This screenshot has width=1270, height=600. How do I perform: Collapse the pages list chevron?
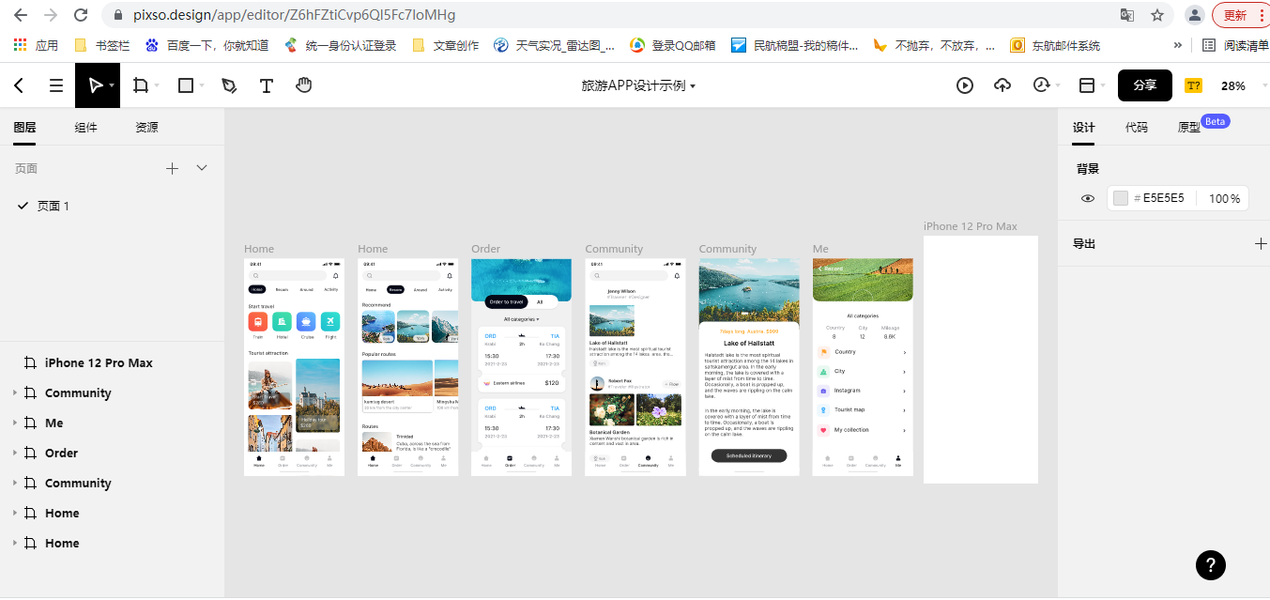point(202,168)
